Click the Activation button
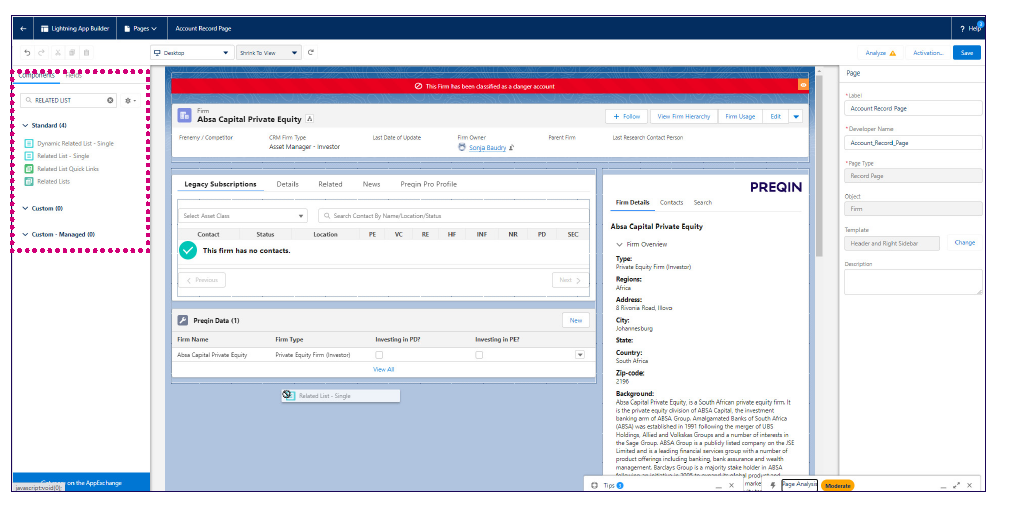The width and height of the screenshot is (1015, 507). click(928, 53)
